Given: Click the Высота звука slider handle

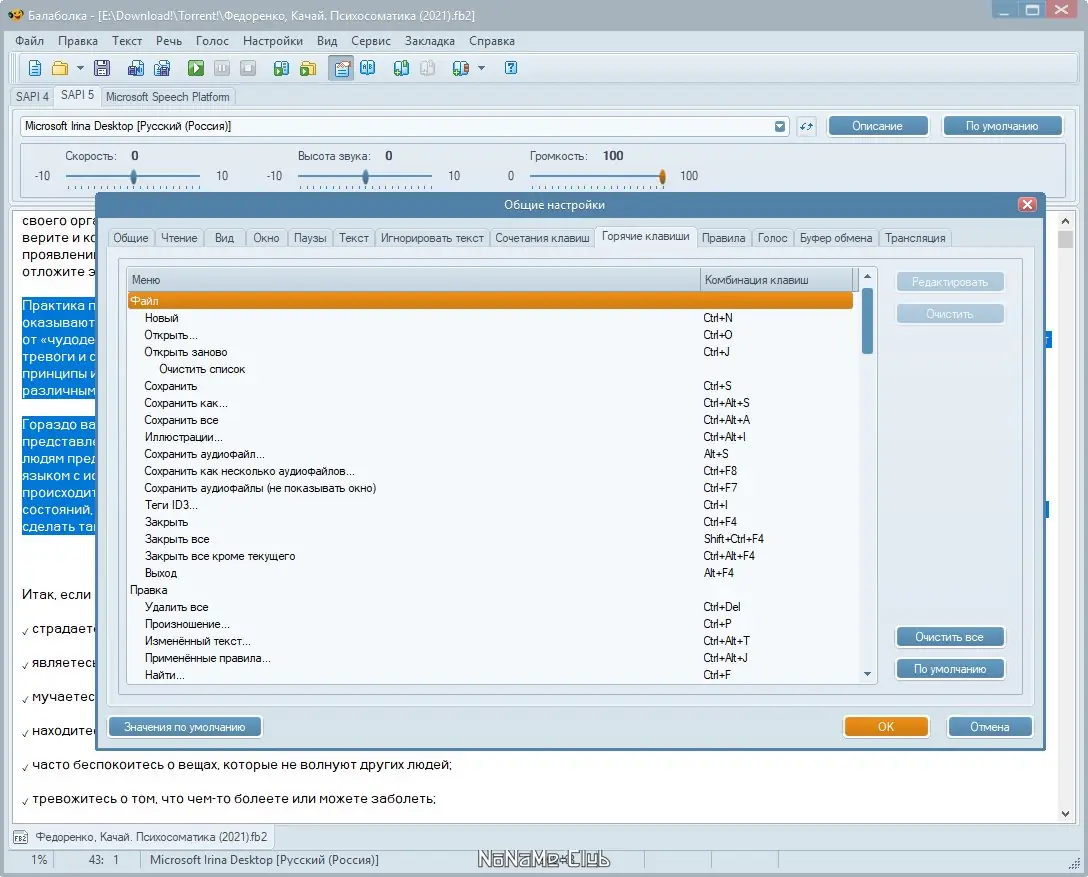Looking at the screenshot, I should click(366, 177).
